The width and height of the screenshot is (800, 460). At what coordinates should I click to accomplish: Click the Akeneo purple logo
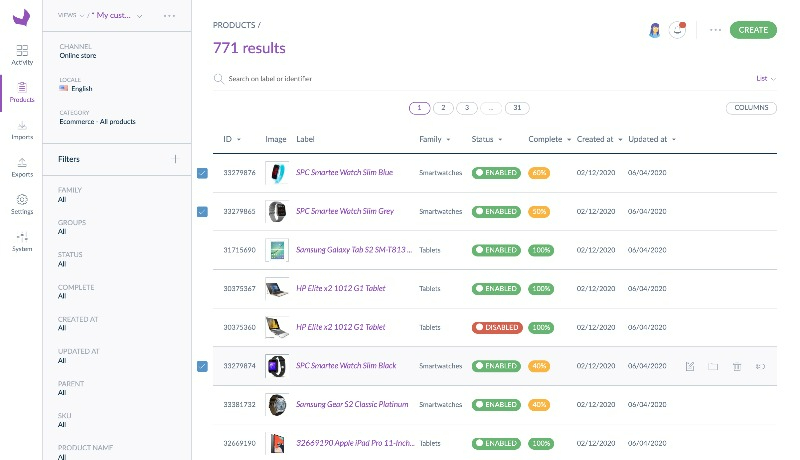coord(21,17)
